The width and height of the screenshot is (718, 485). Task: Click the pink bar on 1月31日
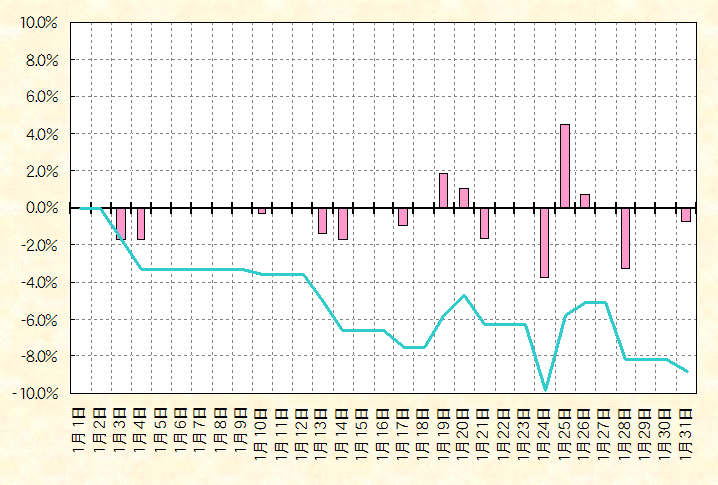(x=686, y=215)
